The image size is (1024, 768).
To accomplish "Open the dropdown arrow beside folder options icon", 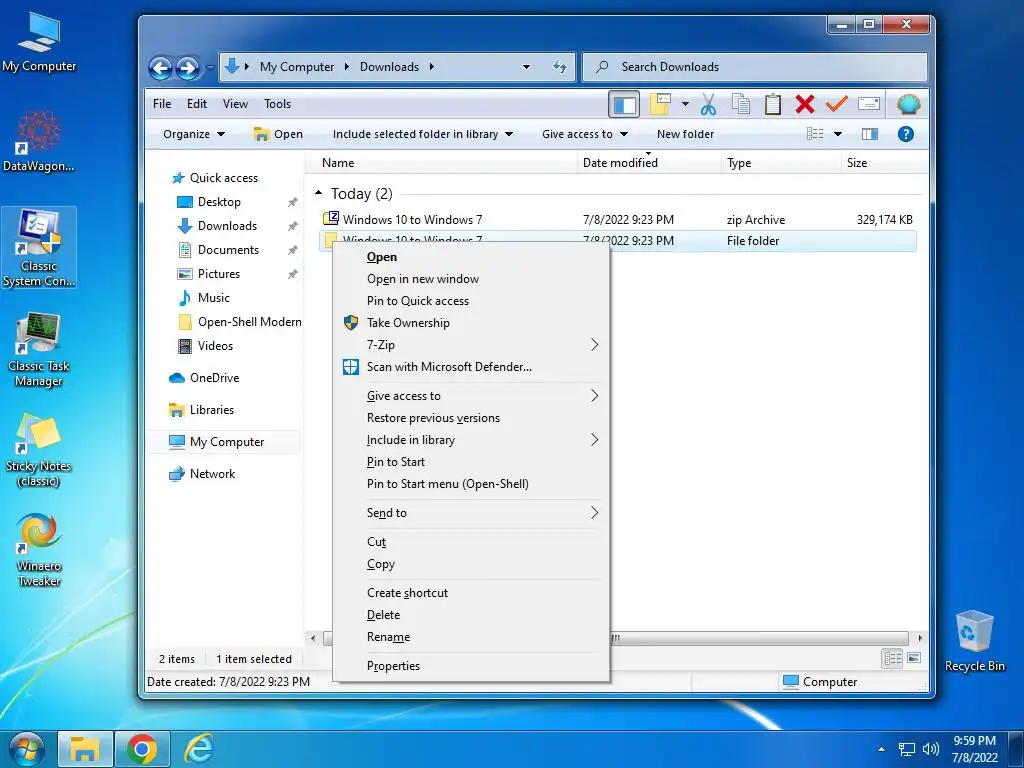I will click(685, 104).
